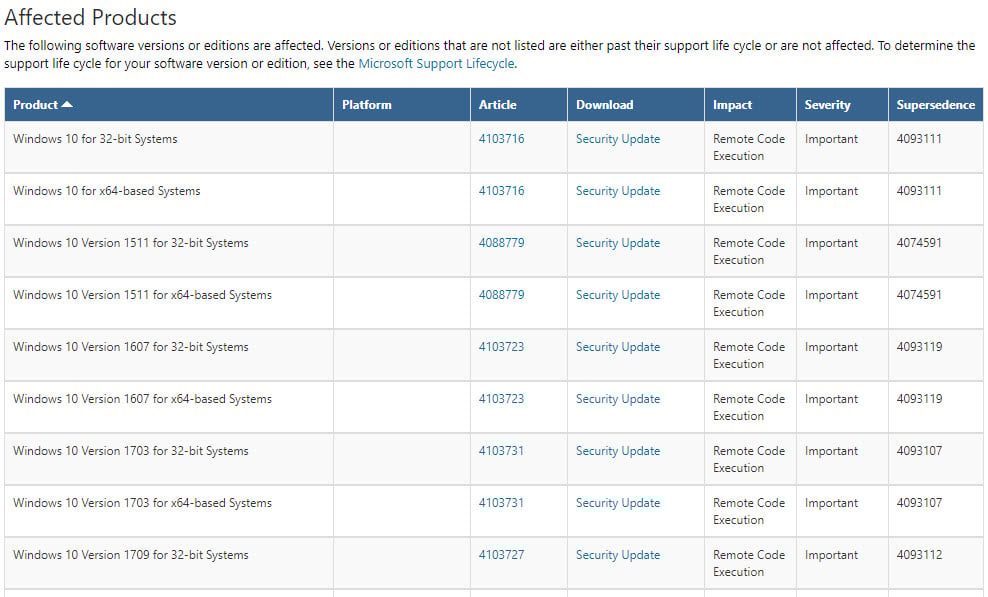The height and width of the screenshot is (597, 988).
Task: Download Security Update for Version 1607 32-bit
Action: pyautogui.click(x=618, y=347)
